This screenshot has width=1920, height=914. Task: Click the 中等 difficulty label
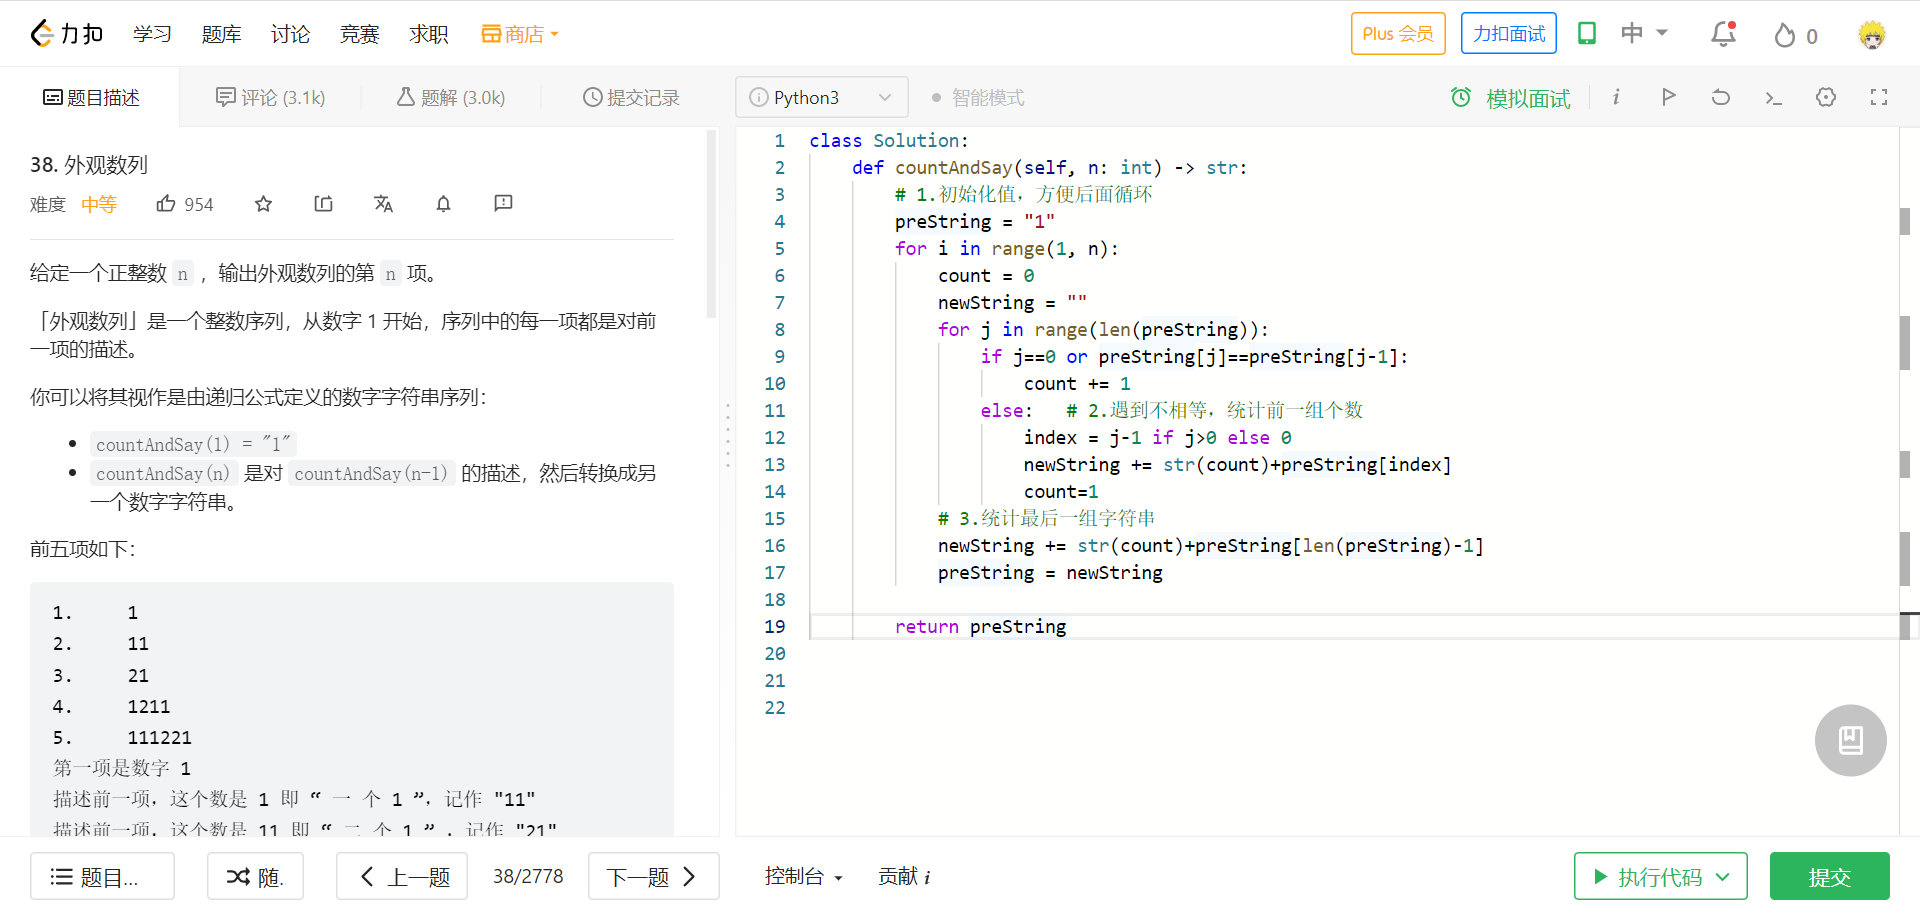coord(99,204)
